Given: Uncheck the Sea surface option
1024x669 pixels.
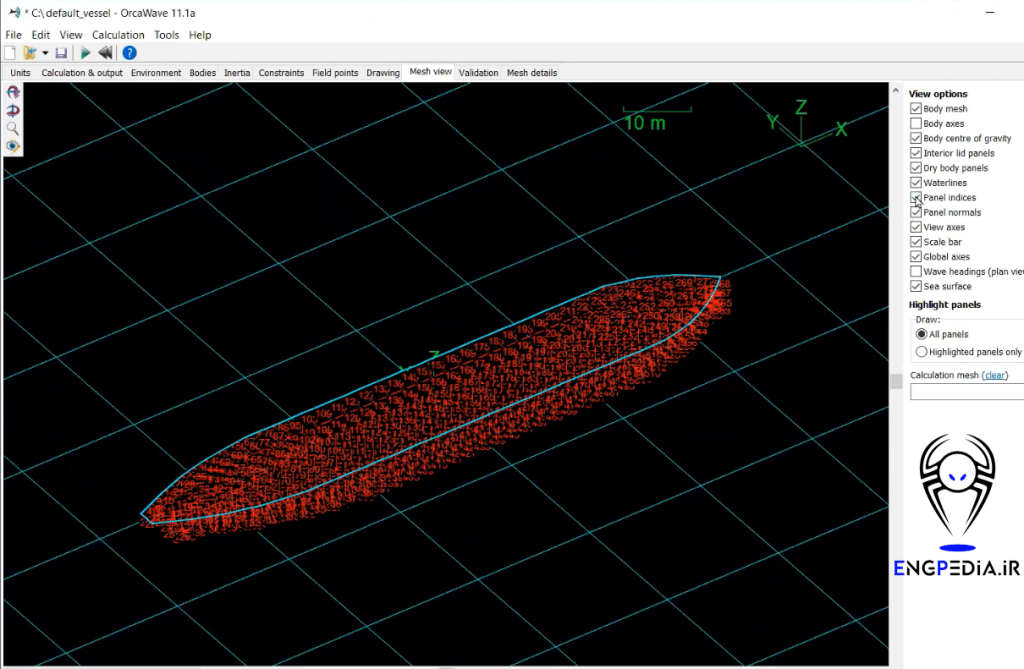Looking at the screenshot, I should pos(916,286).
